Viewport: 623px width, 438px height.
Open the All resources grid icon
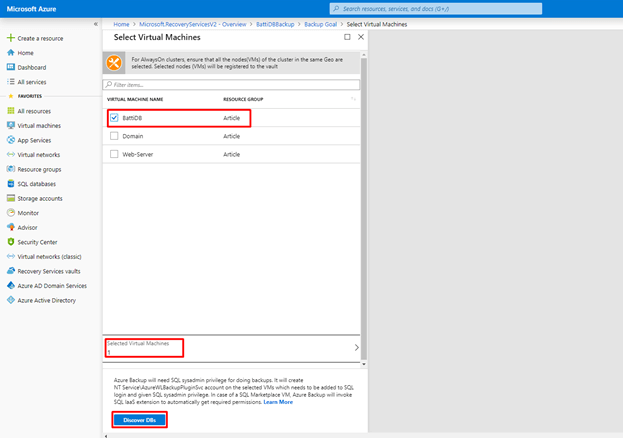coord(11,111)
